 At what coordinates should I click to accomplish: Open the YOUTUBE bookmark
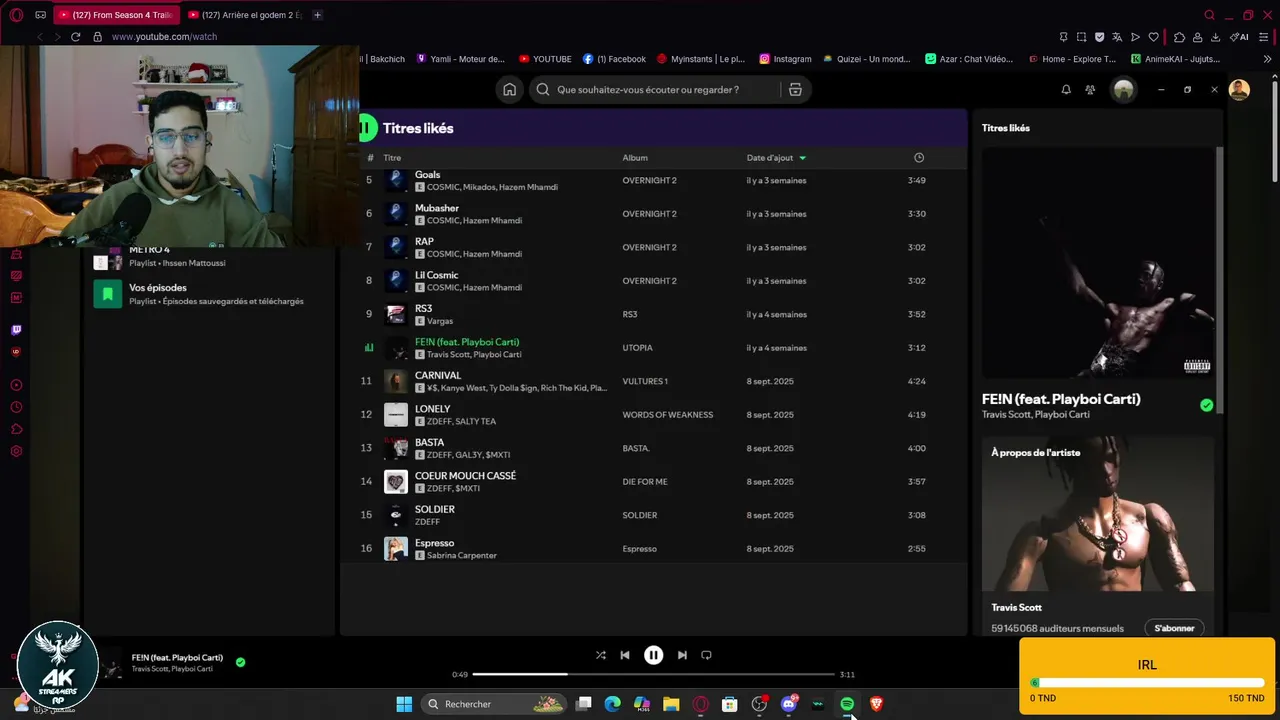point(545,59)
